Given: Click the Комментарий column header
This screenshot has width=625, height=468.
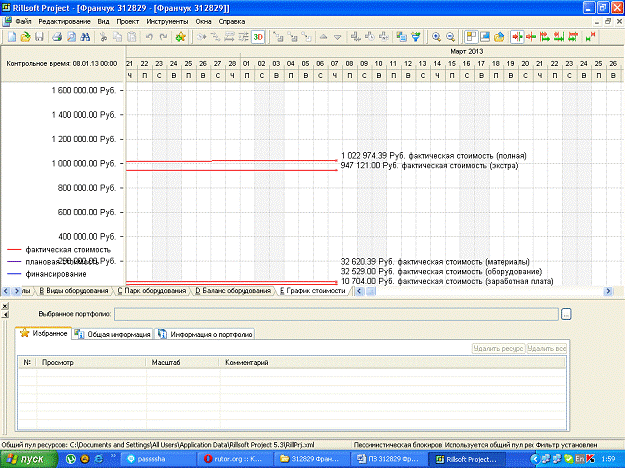Looking at the screenshot, I should point(248,361).
